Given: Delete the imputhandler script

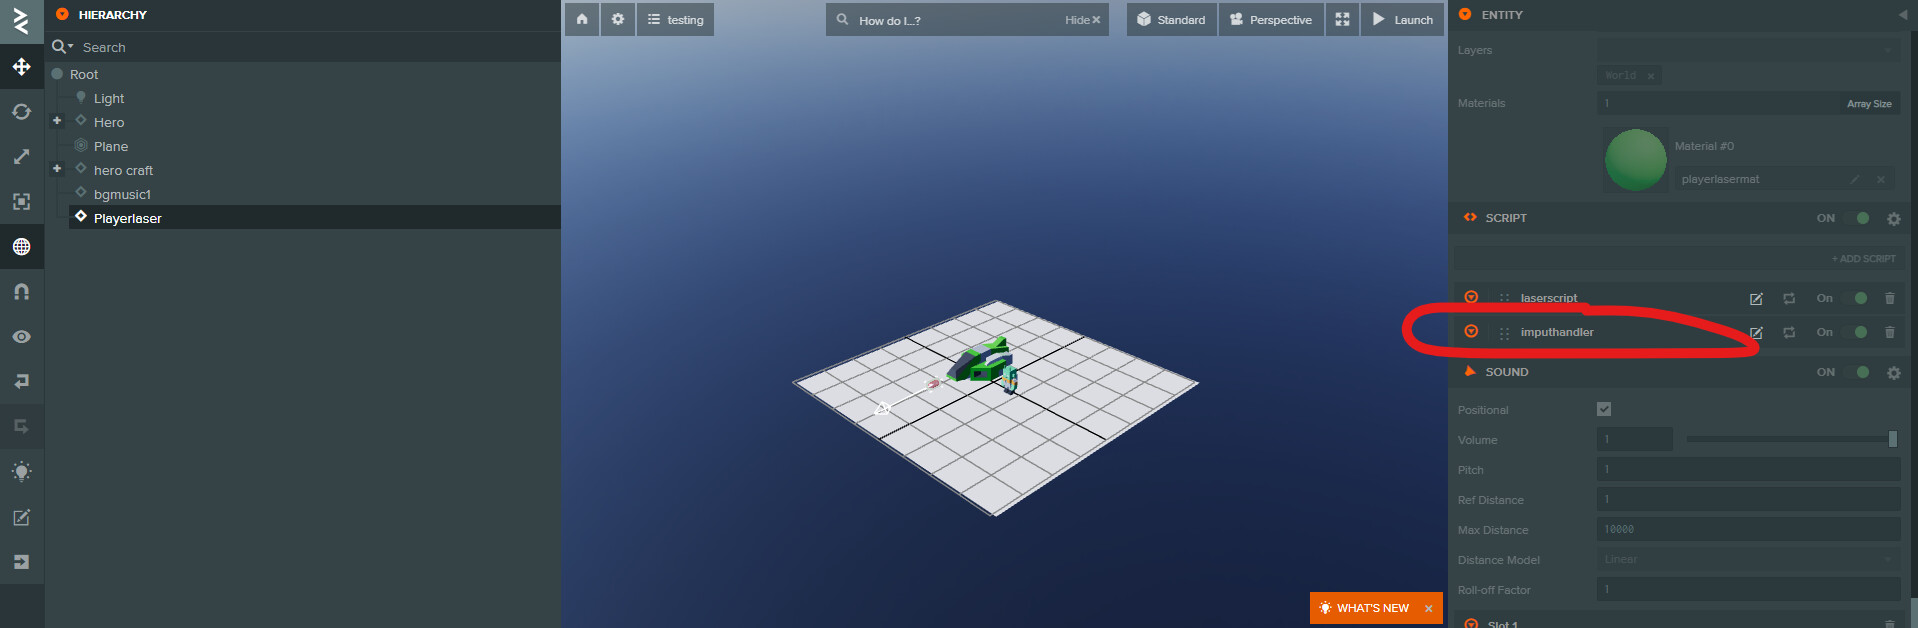Looking at the screenshot, I should pyautogui.click(x=1889, y=332).
